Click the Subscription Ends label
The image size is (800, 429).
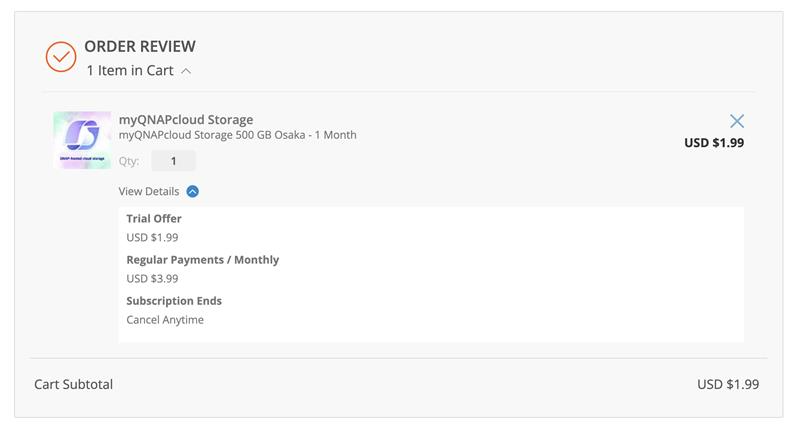174,301
